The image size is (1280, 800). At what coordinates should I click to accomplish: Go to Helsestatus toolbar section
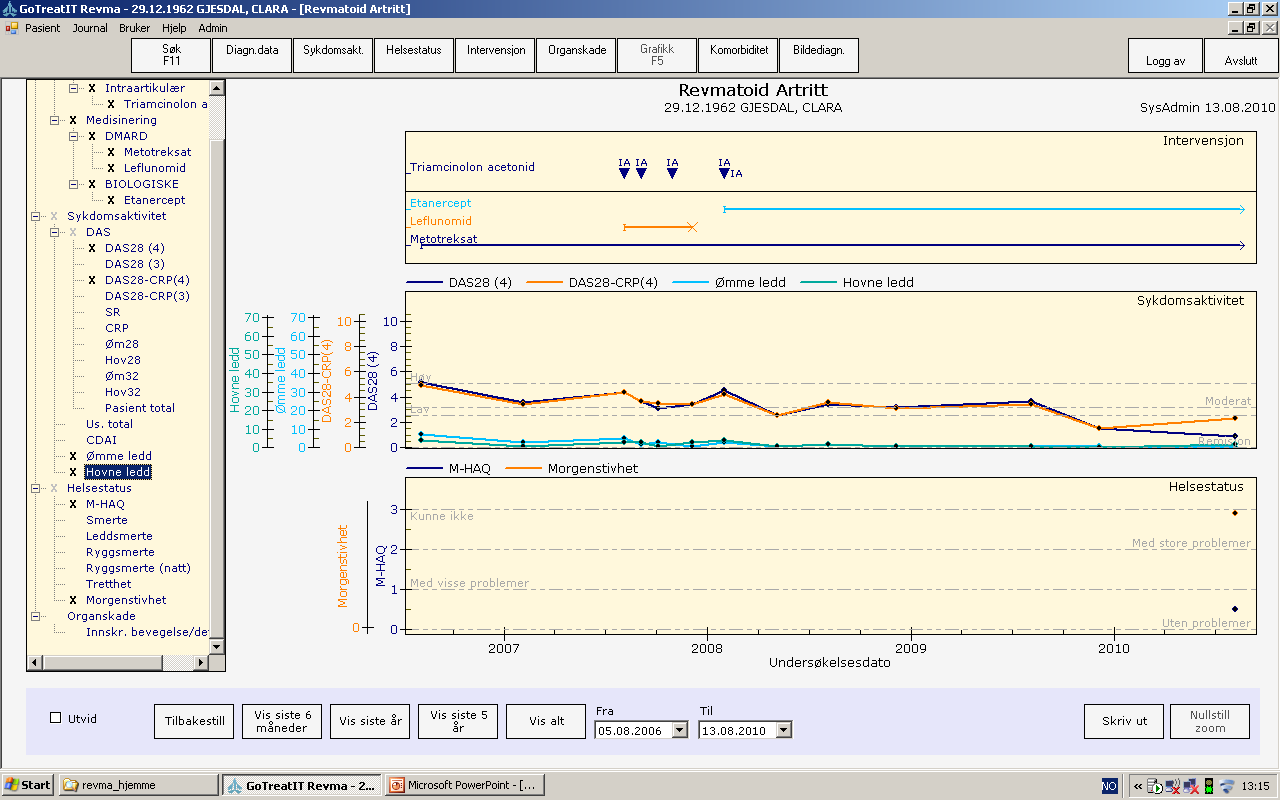(x=414, y=55)
